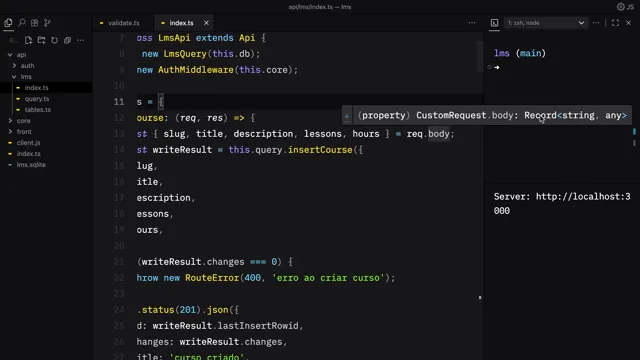The height and width of the screenshot is (360, 640).
Task: Open Explorer more actions menu
Action: tap(80, 40)
